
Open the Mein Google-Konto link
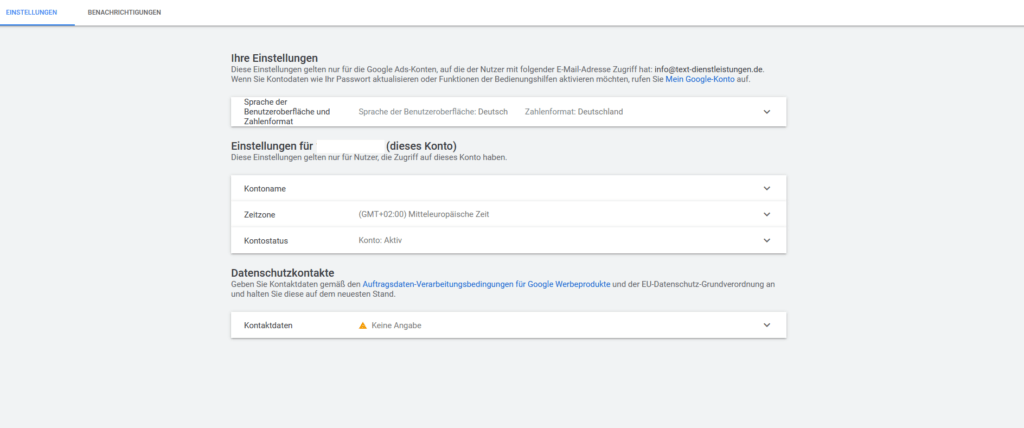click(700, 79)
